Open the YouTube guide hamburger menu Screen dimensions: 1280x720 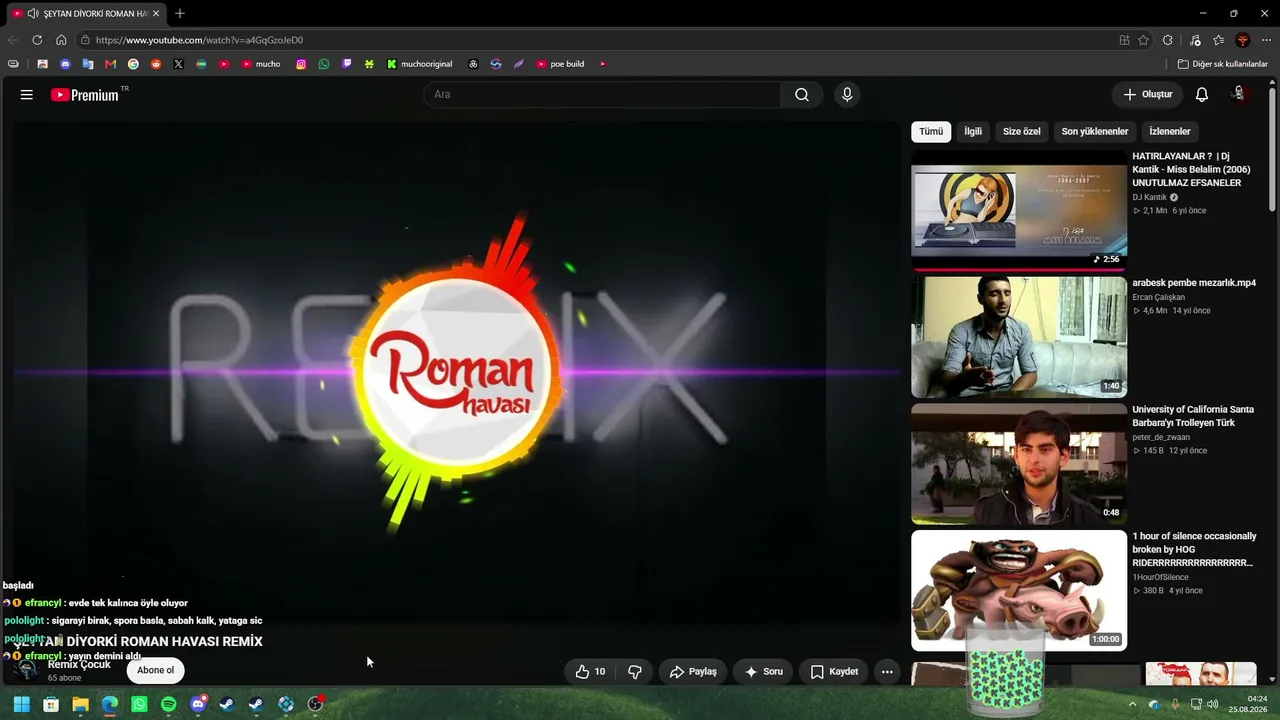pos(27,95)
